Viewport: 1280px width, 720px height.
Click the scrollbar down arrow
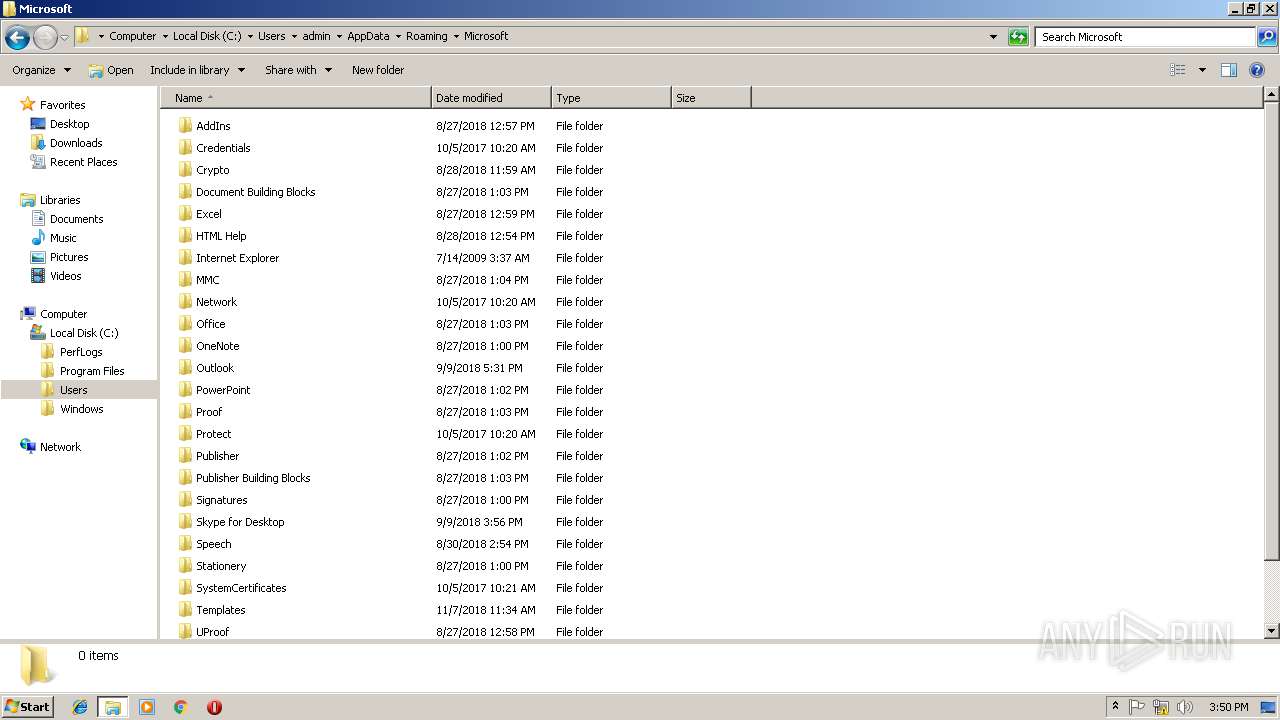pyautogui.click(x=1272, y=631)
